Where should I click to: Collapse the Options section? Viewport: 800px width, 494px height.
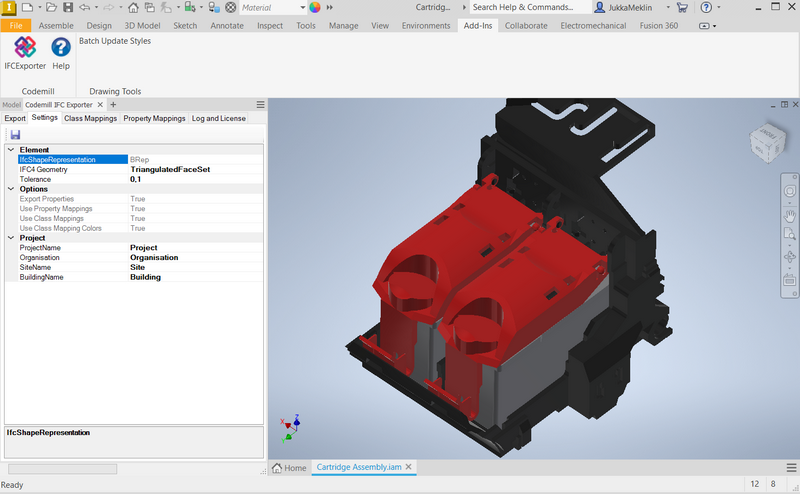click(11, 189)
